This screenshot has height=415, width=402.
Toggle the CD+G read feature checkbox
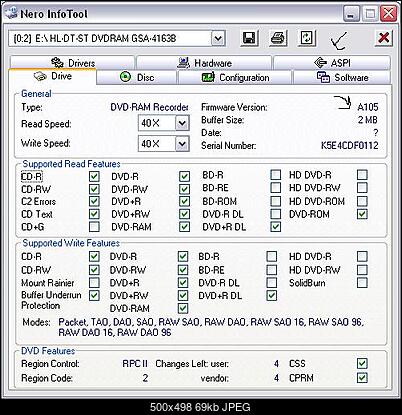[x=94, y=227]
